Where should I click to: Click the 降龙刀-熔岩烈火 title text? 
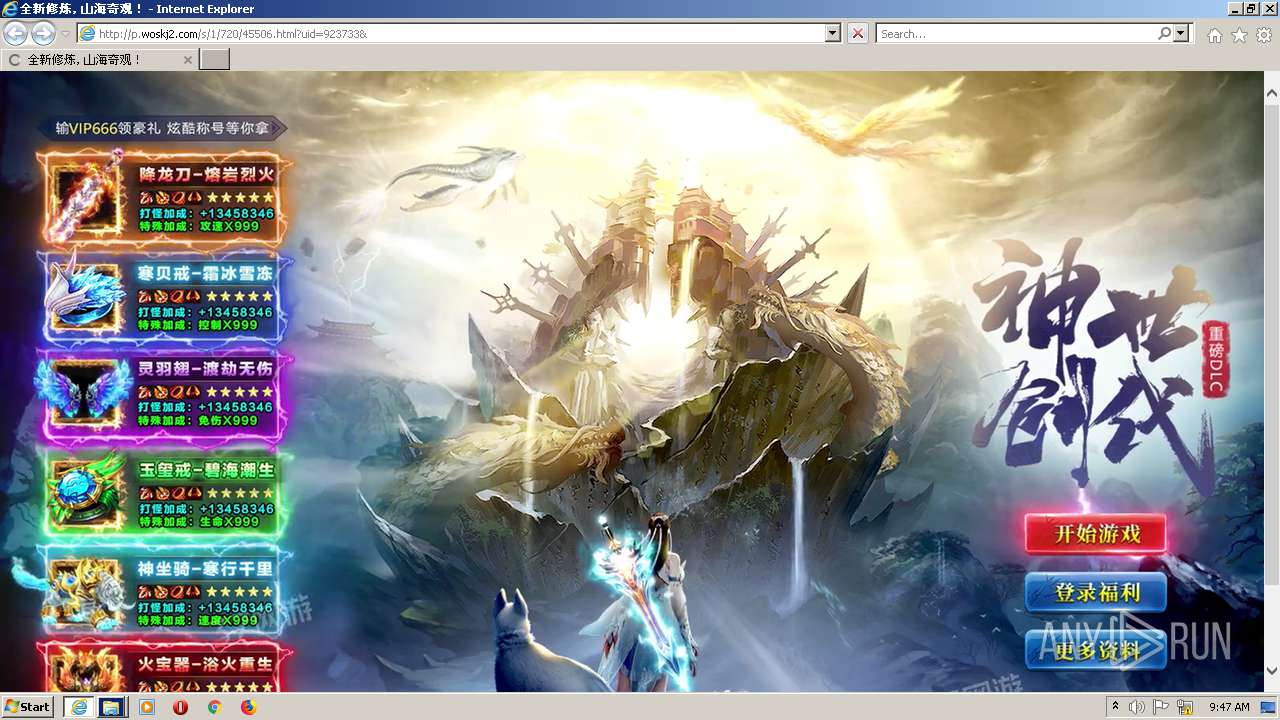click(206, 174)
